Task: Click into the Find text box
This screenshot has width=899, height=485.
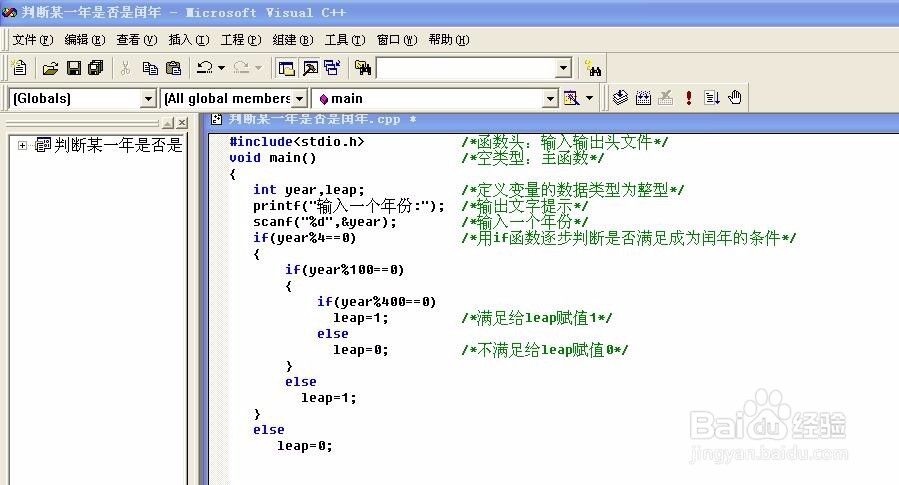Action: click(467, 68)
